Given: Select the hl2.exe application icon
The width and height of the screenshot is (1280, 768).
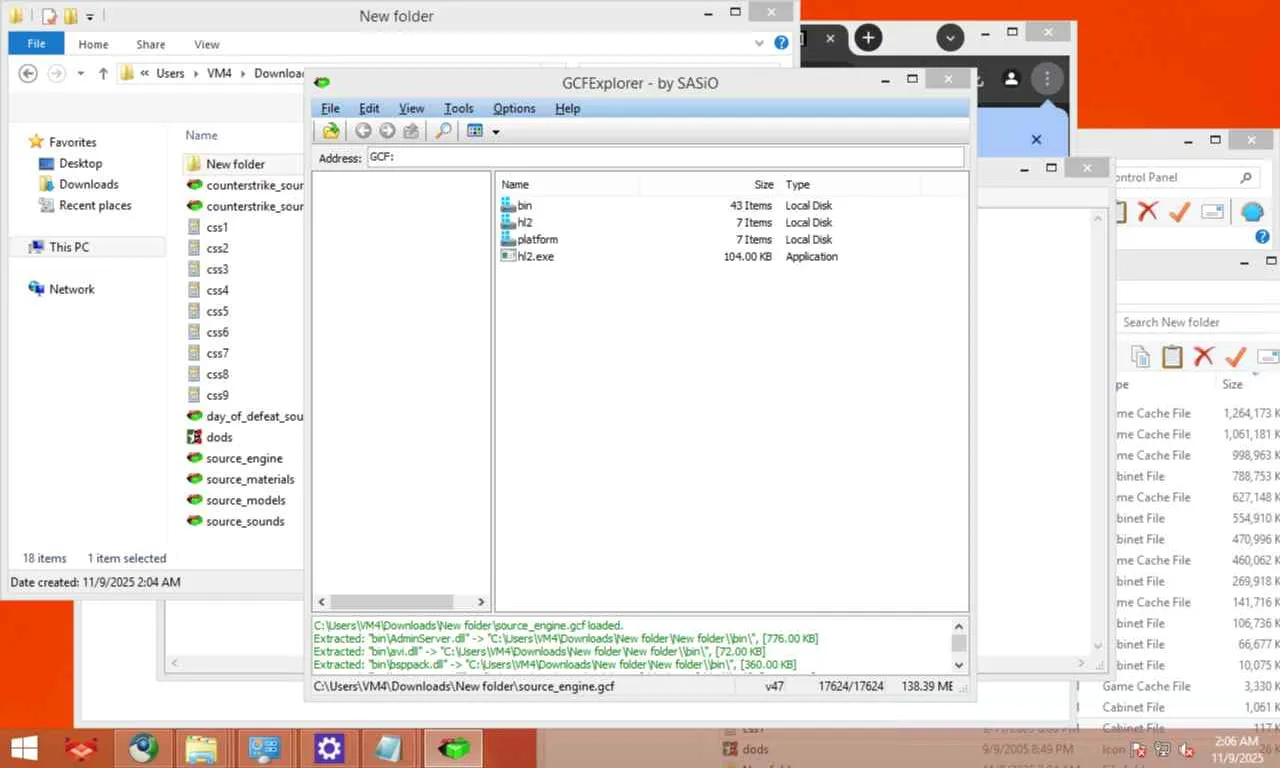Looking at the screenshot, I should (x=508, y=257).
